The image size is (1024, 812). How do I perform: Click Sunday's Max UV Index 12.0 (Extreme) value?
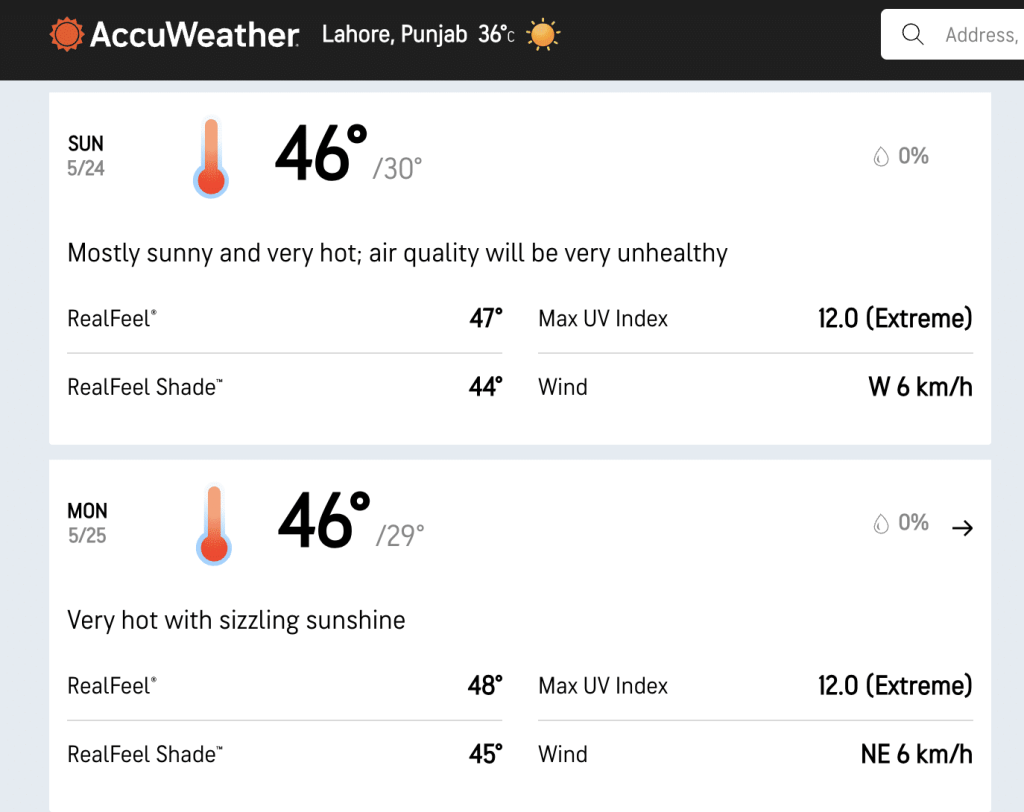pos(895,319)
